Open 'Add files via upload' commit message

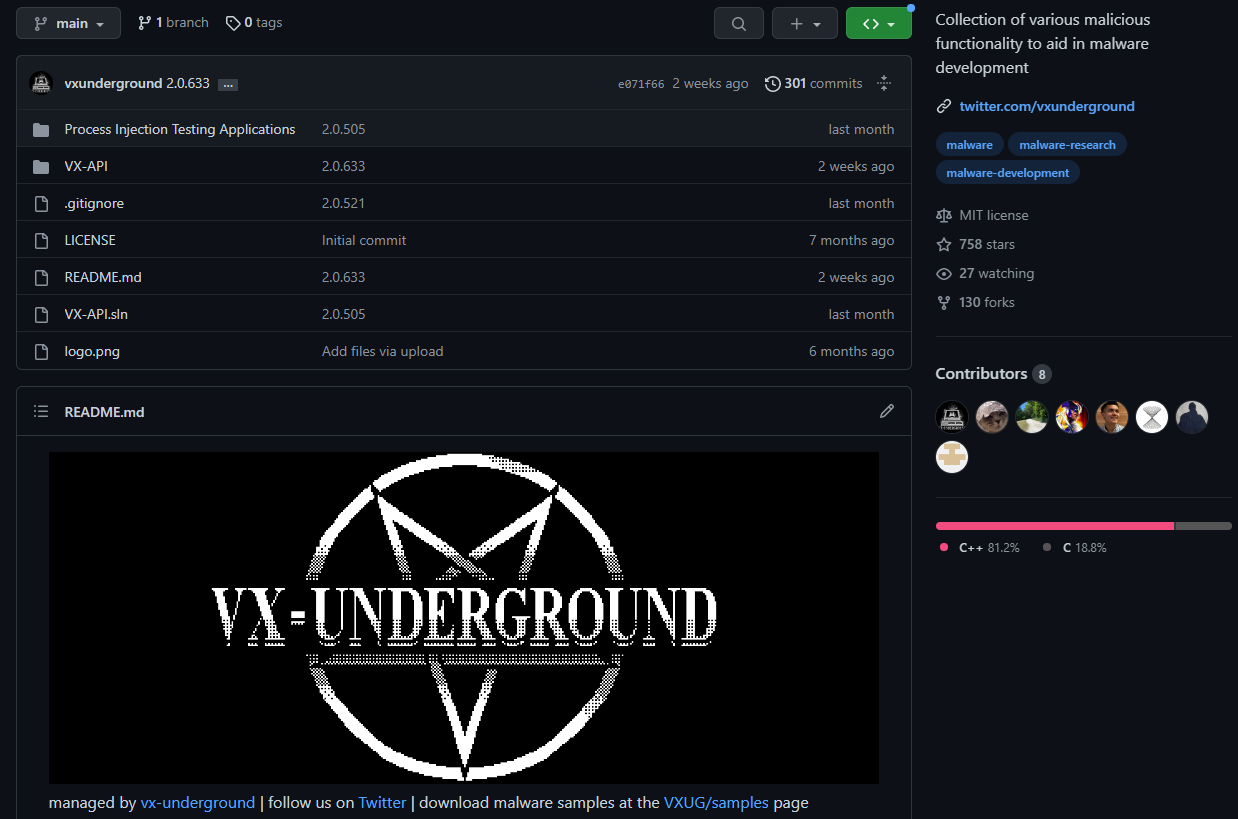[x=382, y=352]
